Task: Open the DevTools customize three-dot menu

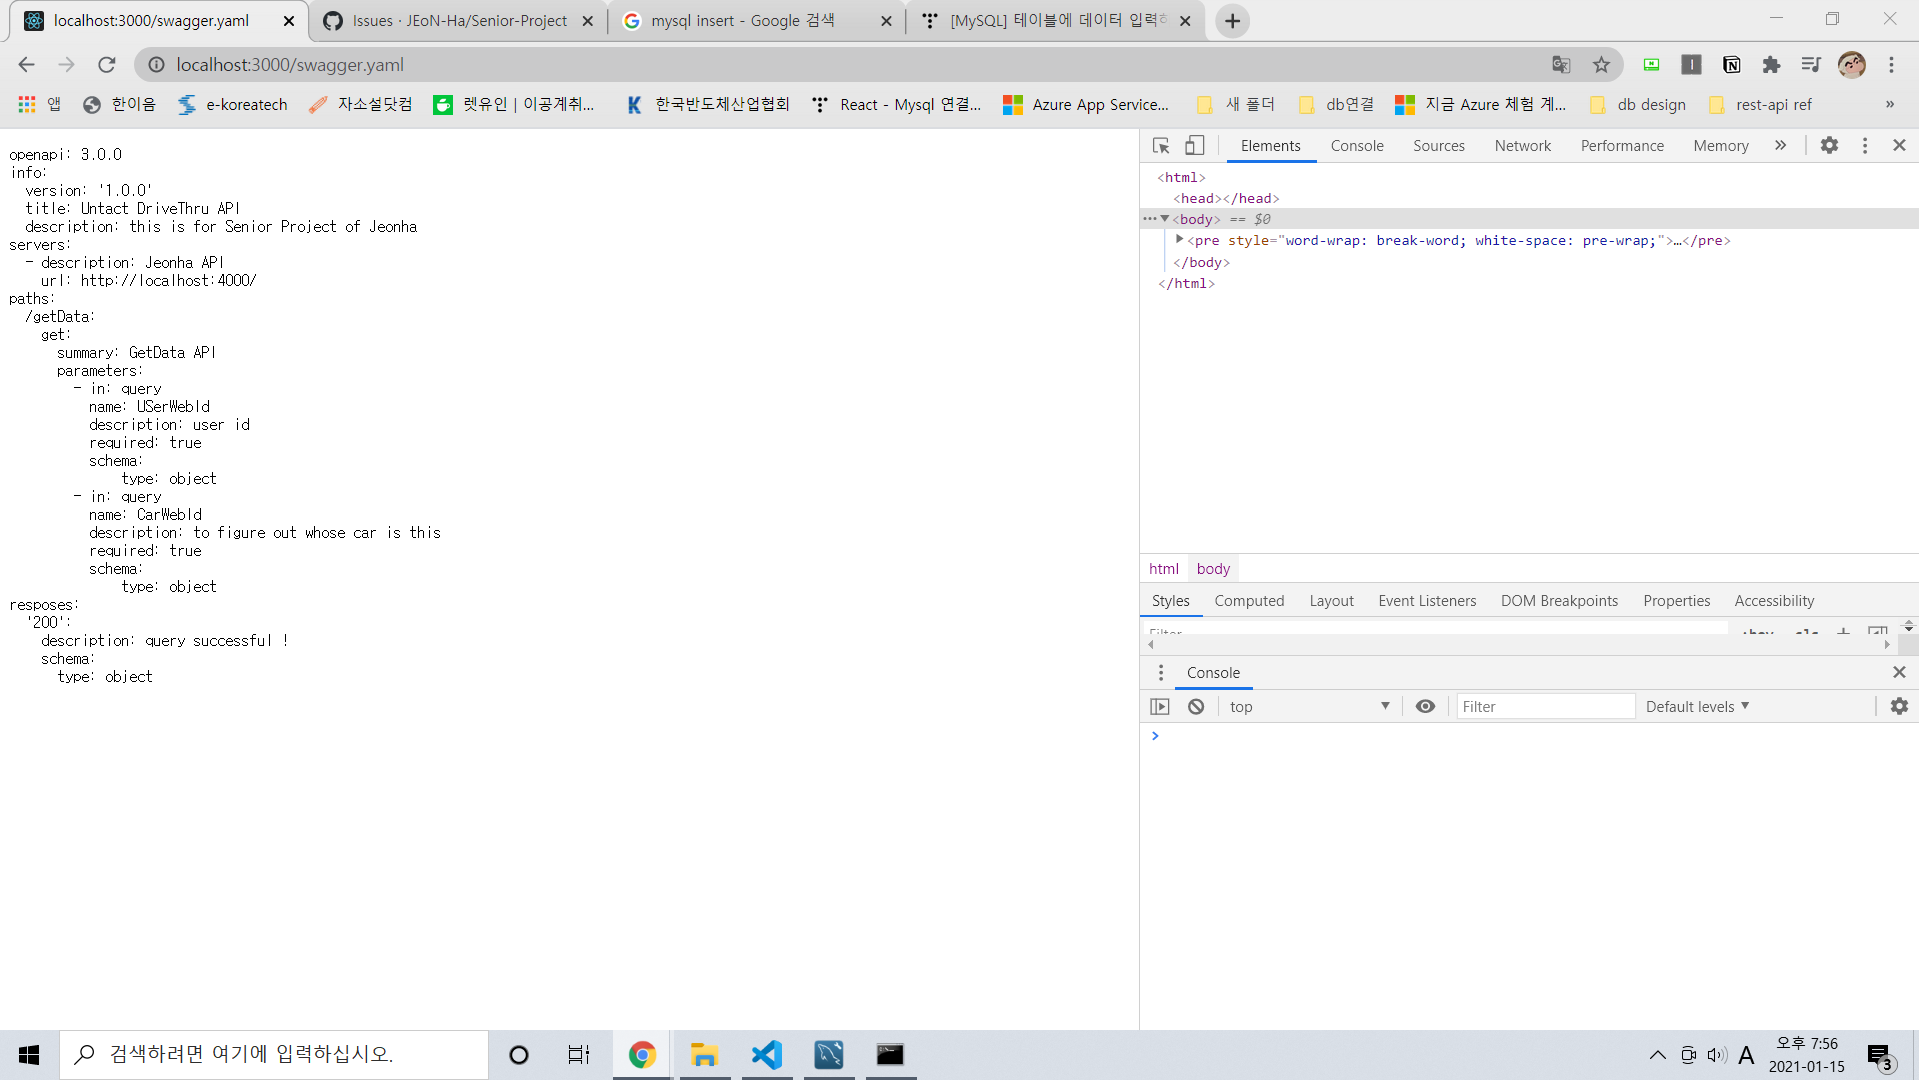Action: [x=1865, y=146]
